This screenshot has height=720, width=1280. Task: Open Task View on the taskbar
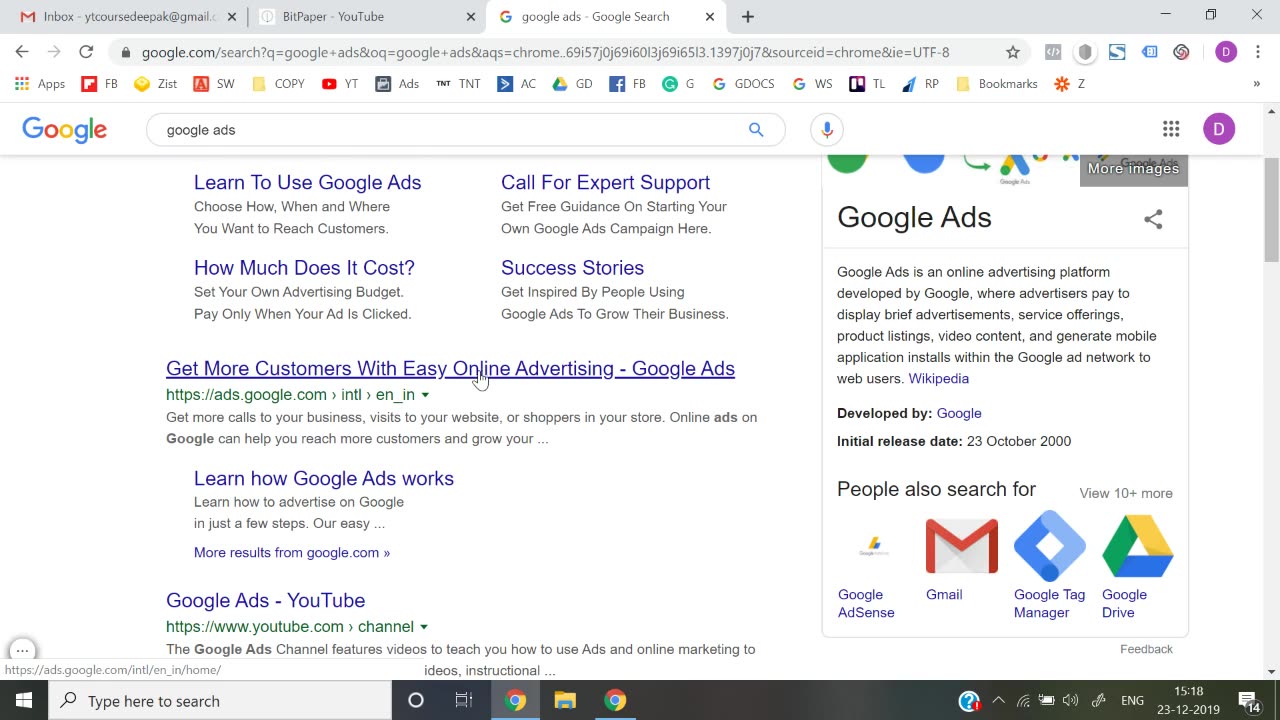(x=464, y=701)
